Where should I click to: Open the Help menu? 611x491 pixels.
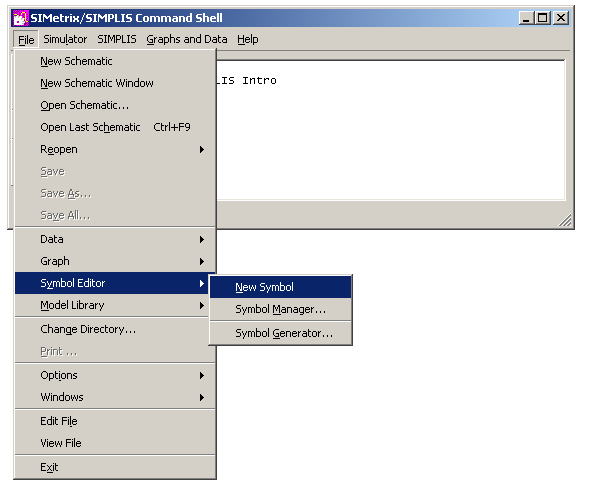point(248,39)
